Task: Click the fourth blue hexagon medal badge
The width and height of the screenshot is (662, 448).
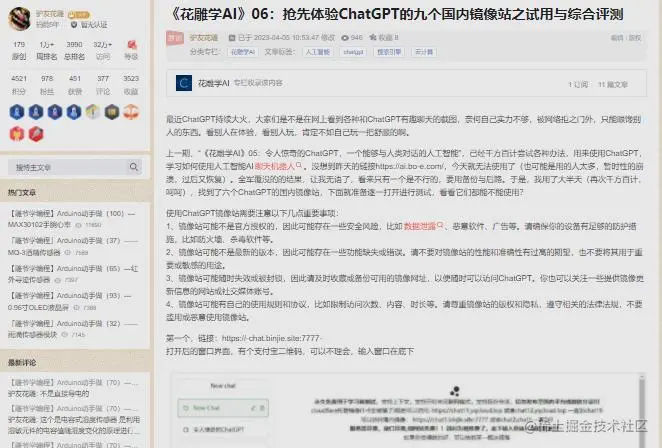Action: [74, 112]
